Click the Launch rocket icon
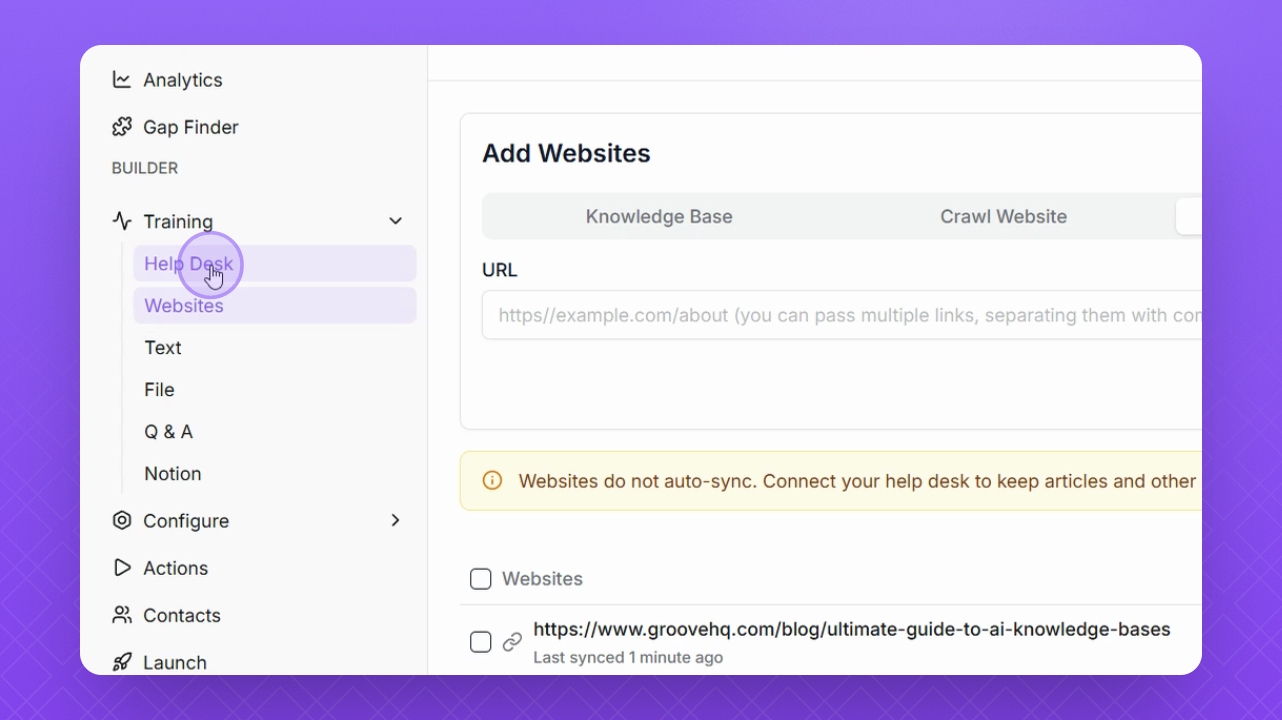 click(122, 662)
